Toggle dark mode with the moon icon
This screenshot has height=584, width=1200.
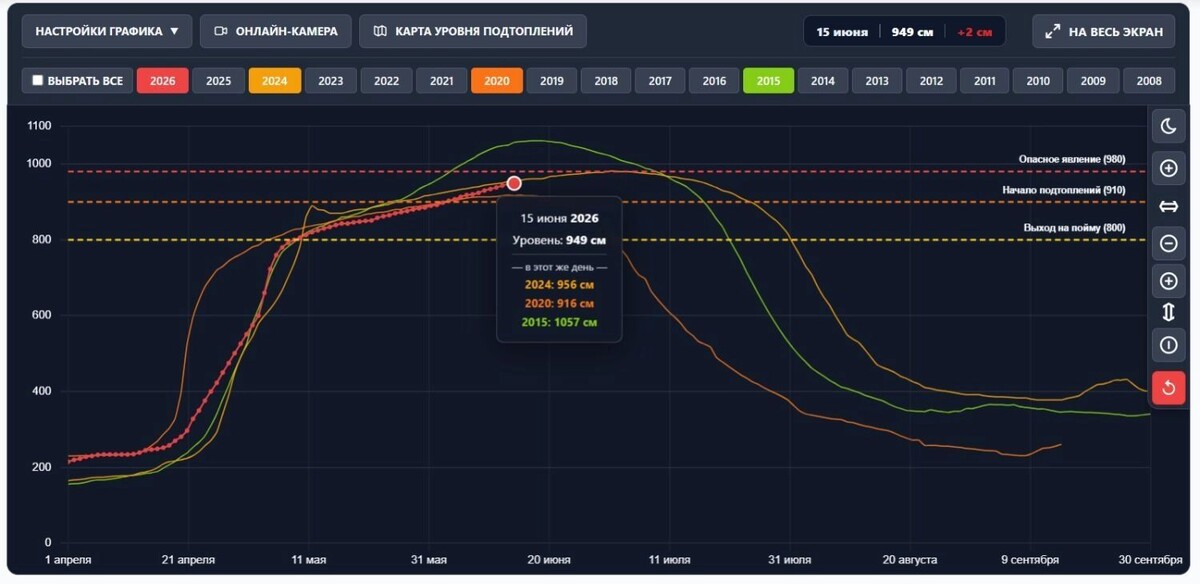click(x=1168, y=126)
